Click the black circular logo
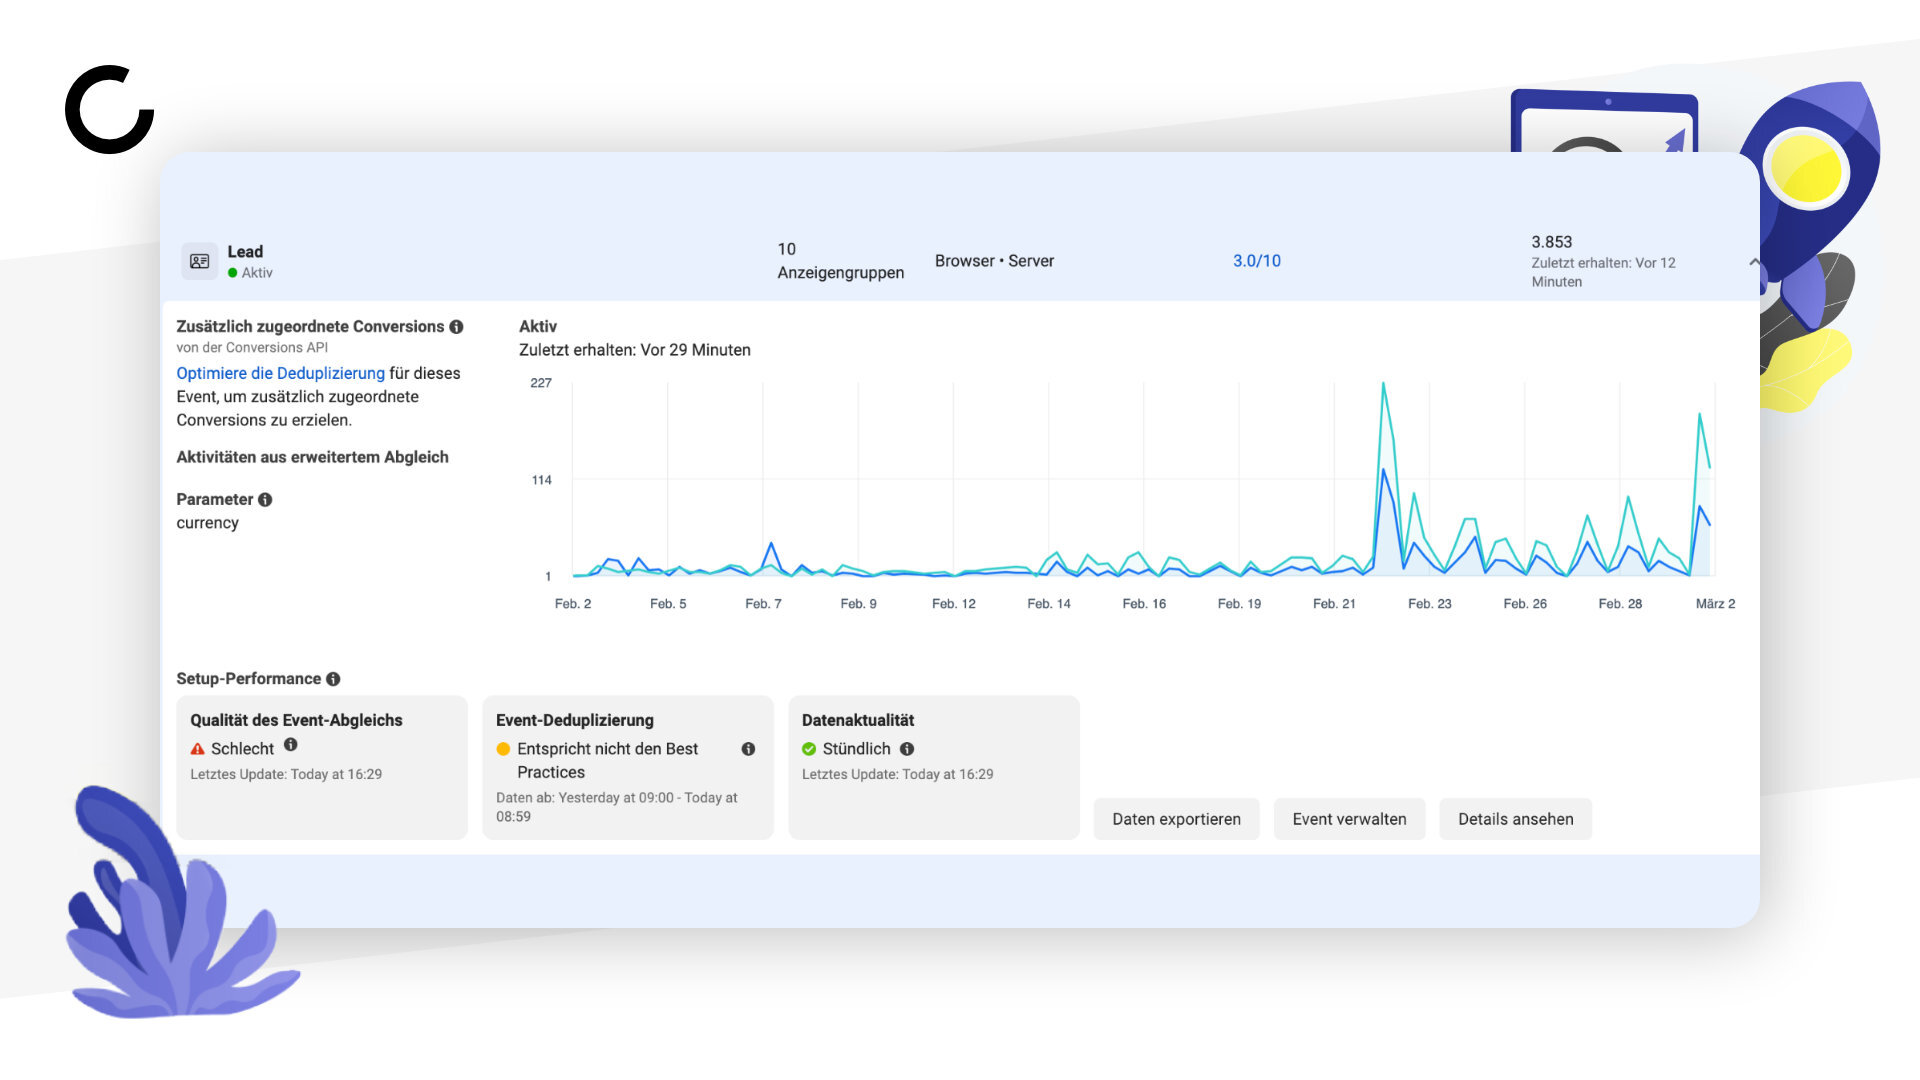Image resolution: width=1920 pixels, height=1080 pixels. click(x=109, y=109)
